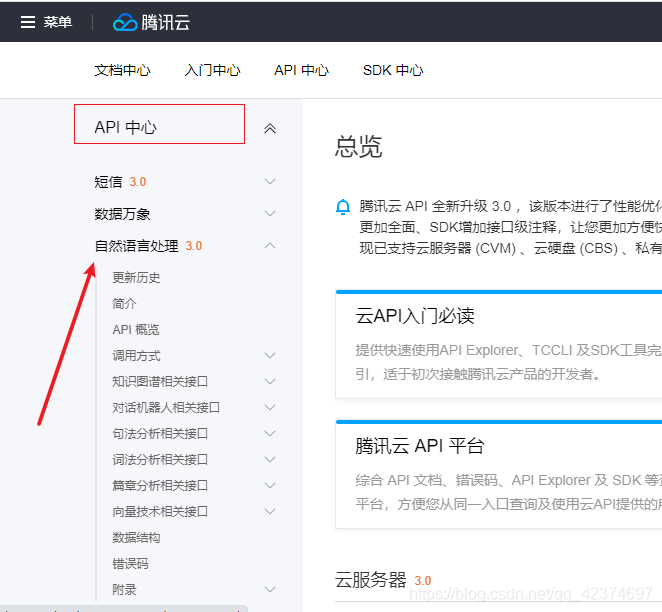The image size is (662, 612).
Task: Open 简介 in the sidebar
Action: tap(125, 304)
